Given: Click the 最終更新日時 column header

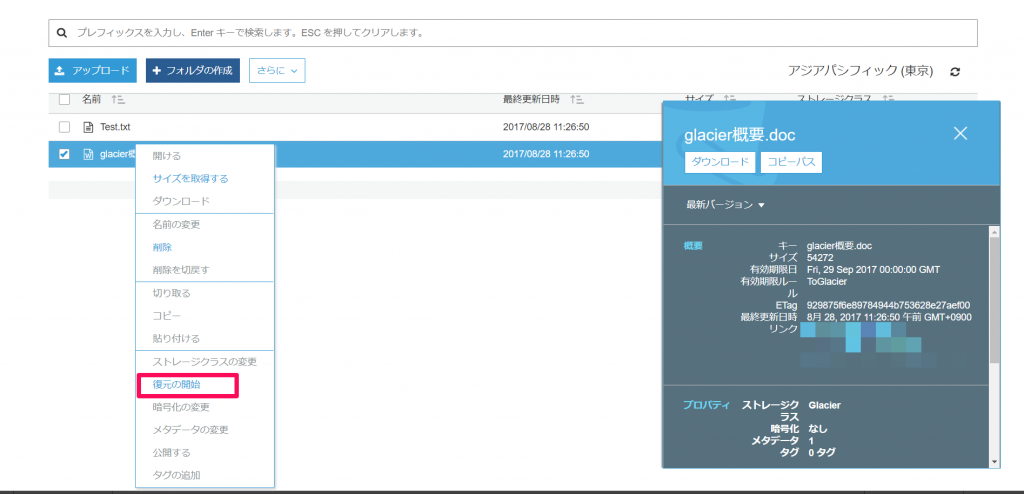Looking at the screenshot, I should 531,99.
